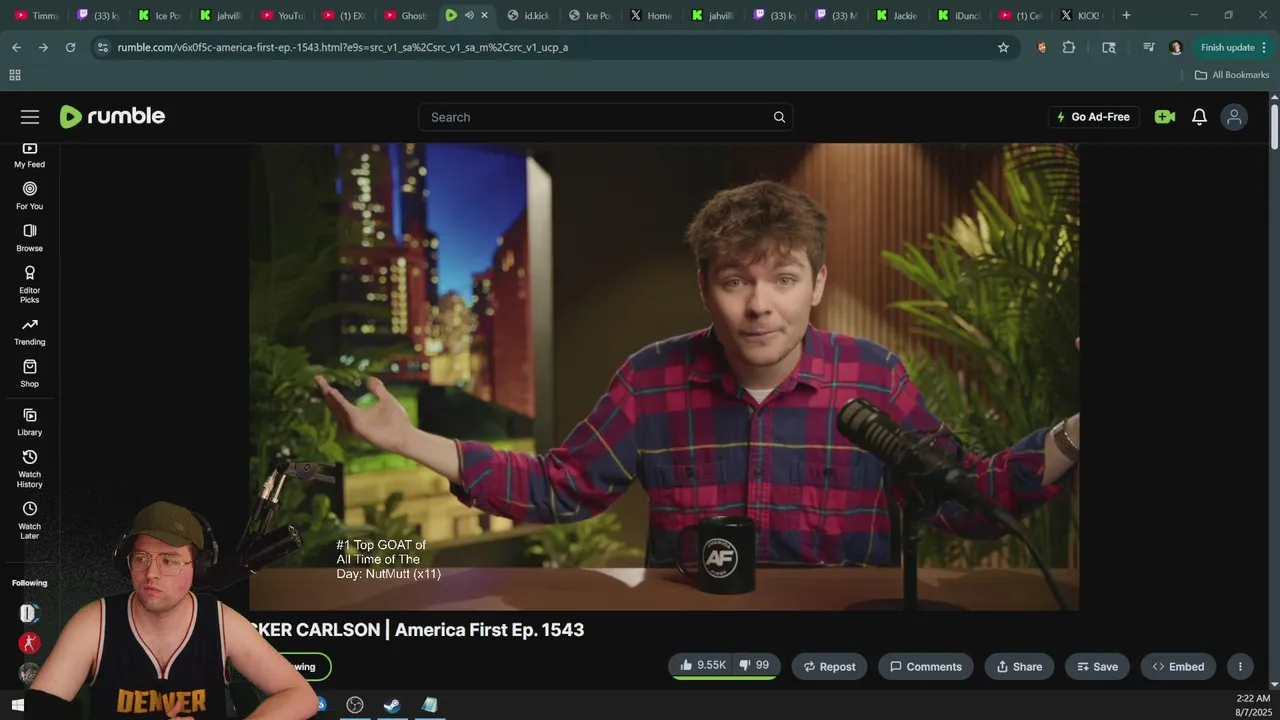Open OBS Studio from the taskbar
This screenshot has height=720, width=1280.
[355, 705]
